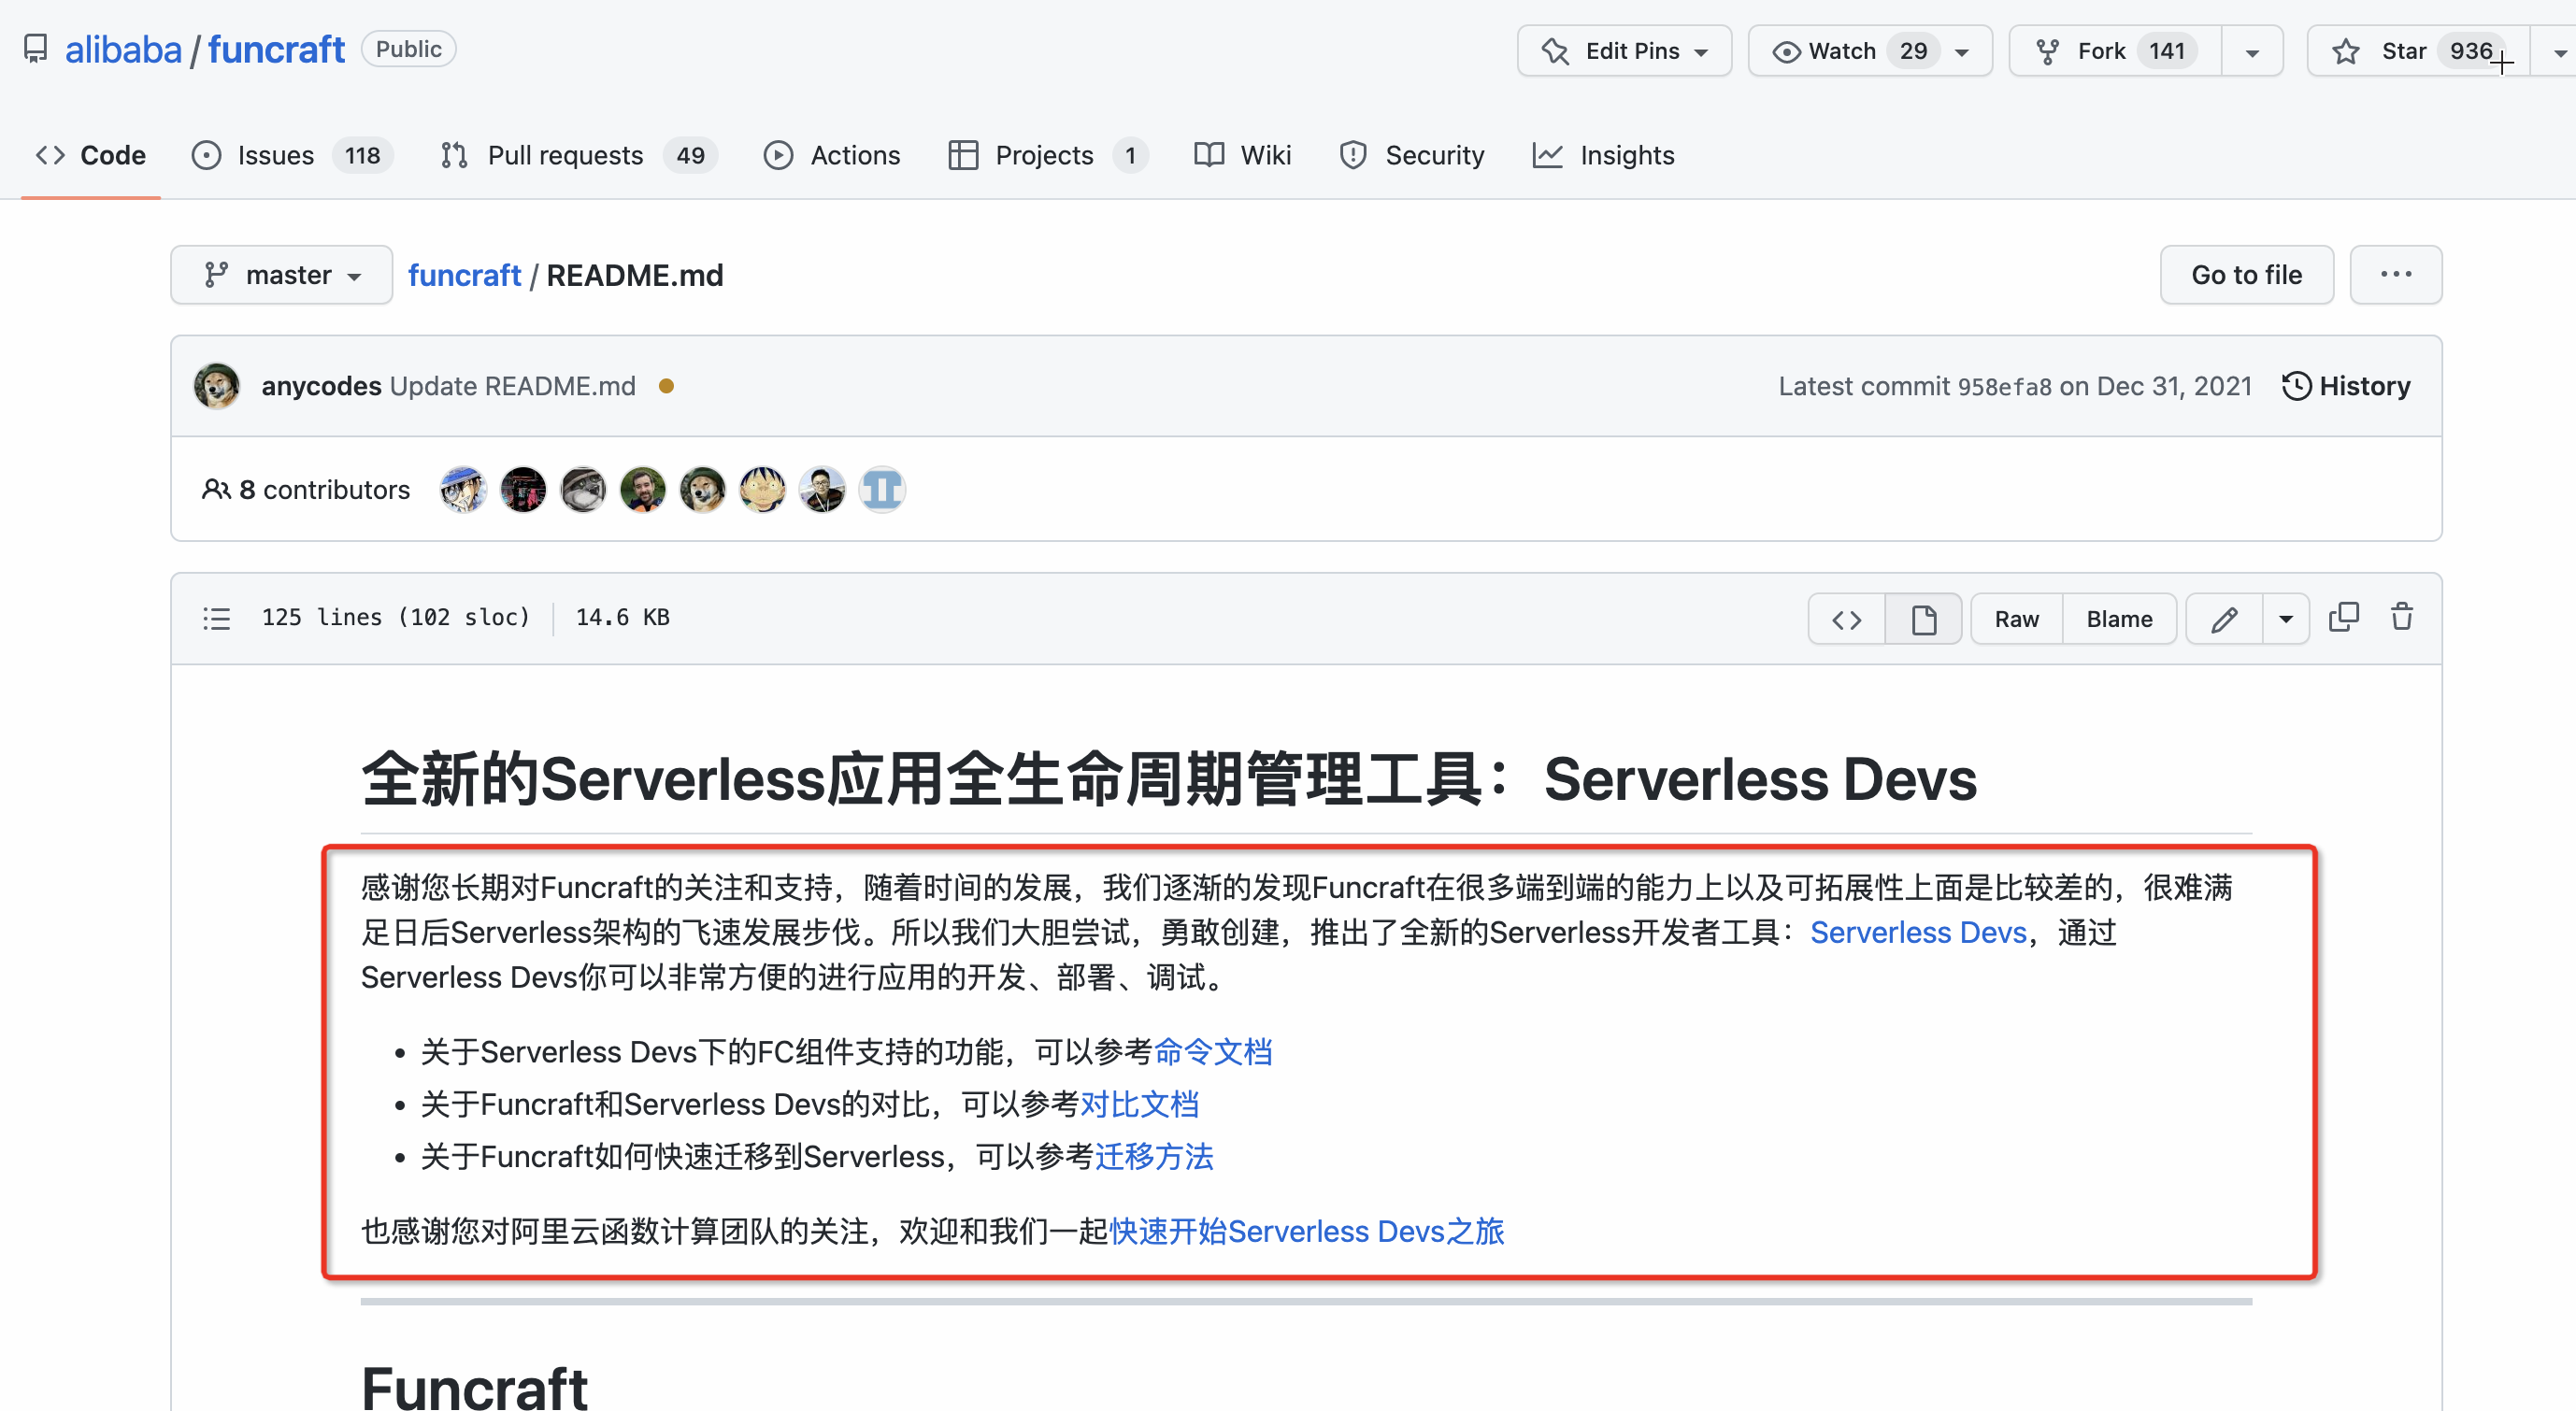Show the 8 contributors list
Image resolution: width=2576 pixels, height=1411 pixels.
pyautogui.click(x=307, y=489)
